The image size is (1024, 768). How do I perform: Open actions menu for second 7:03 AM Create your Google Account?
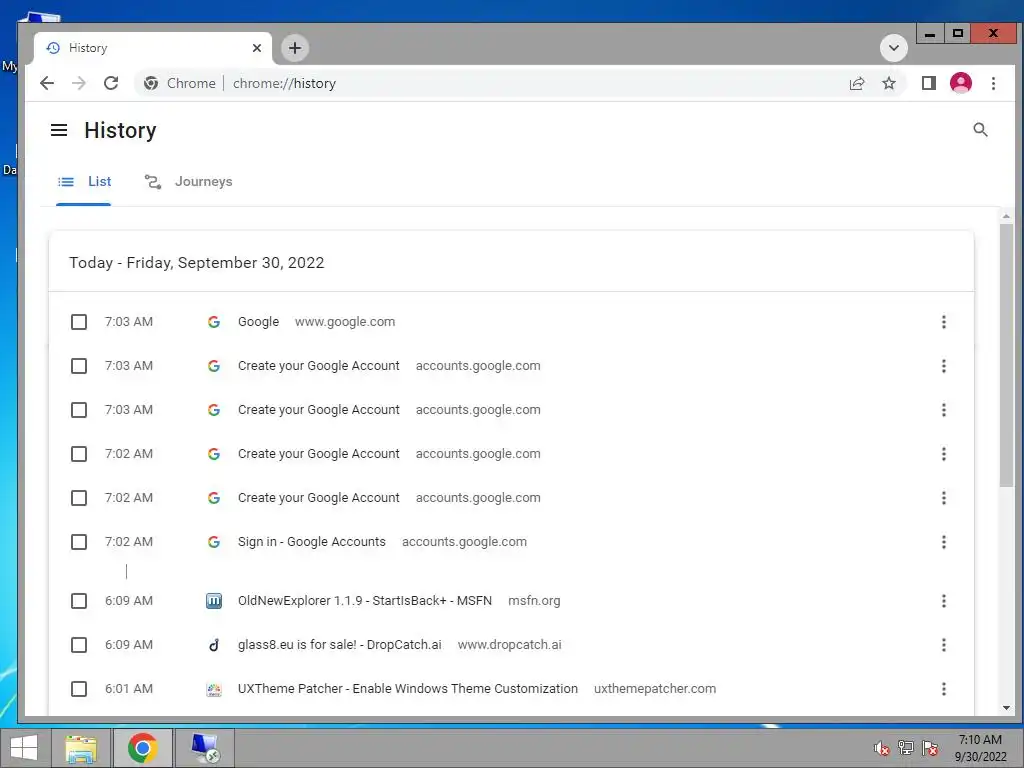click(943, 410)
